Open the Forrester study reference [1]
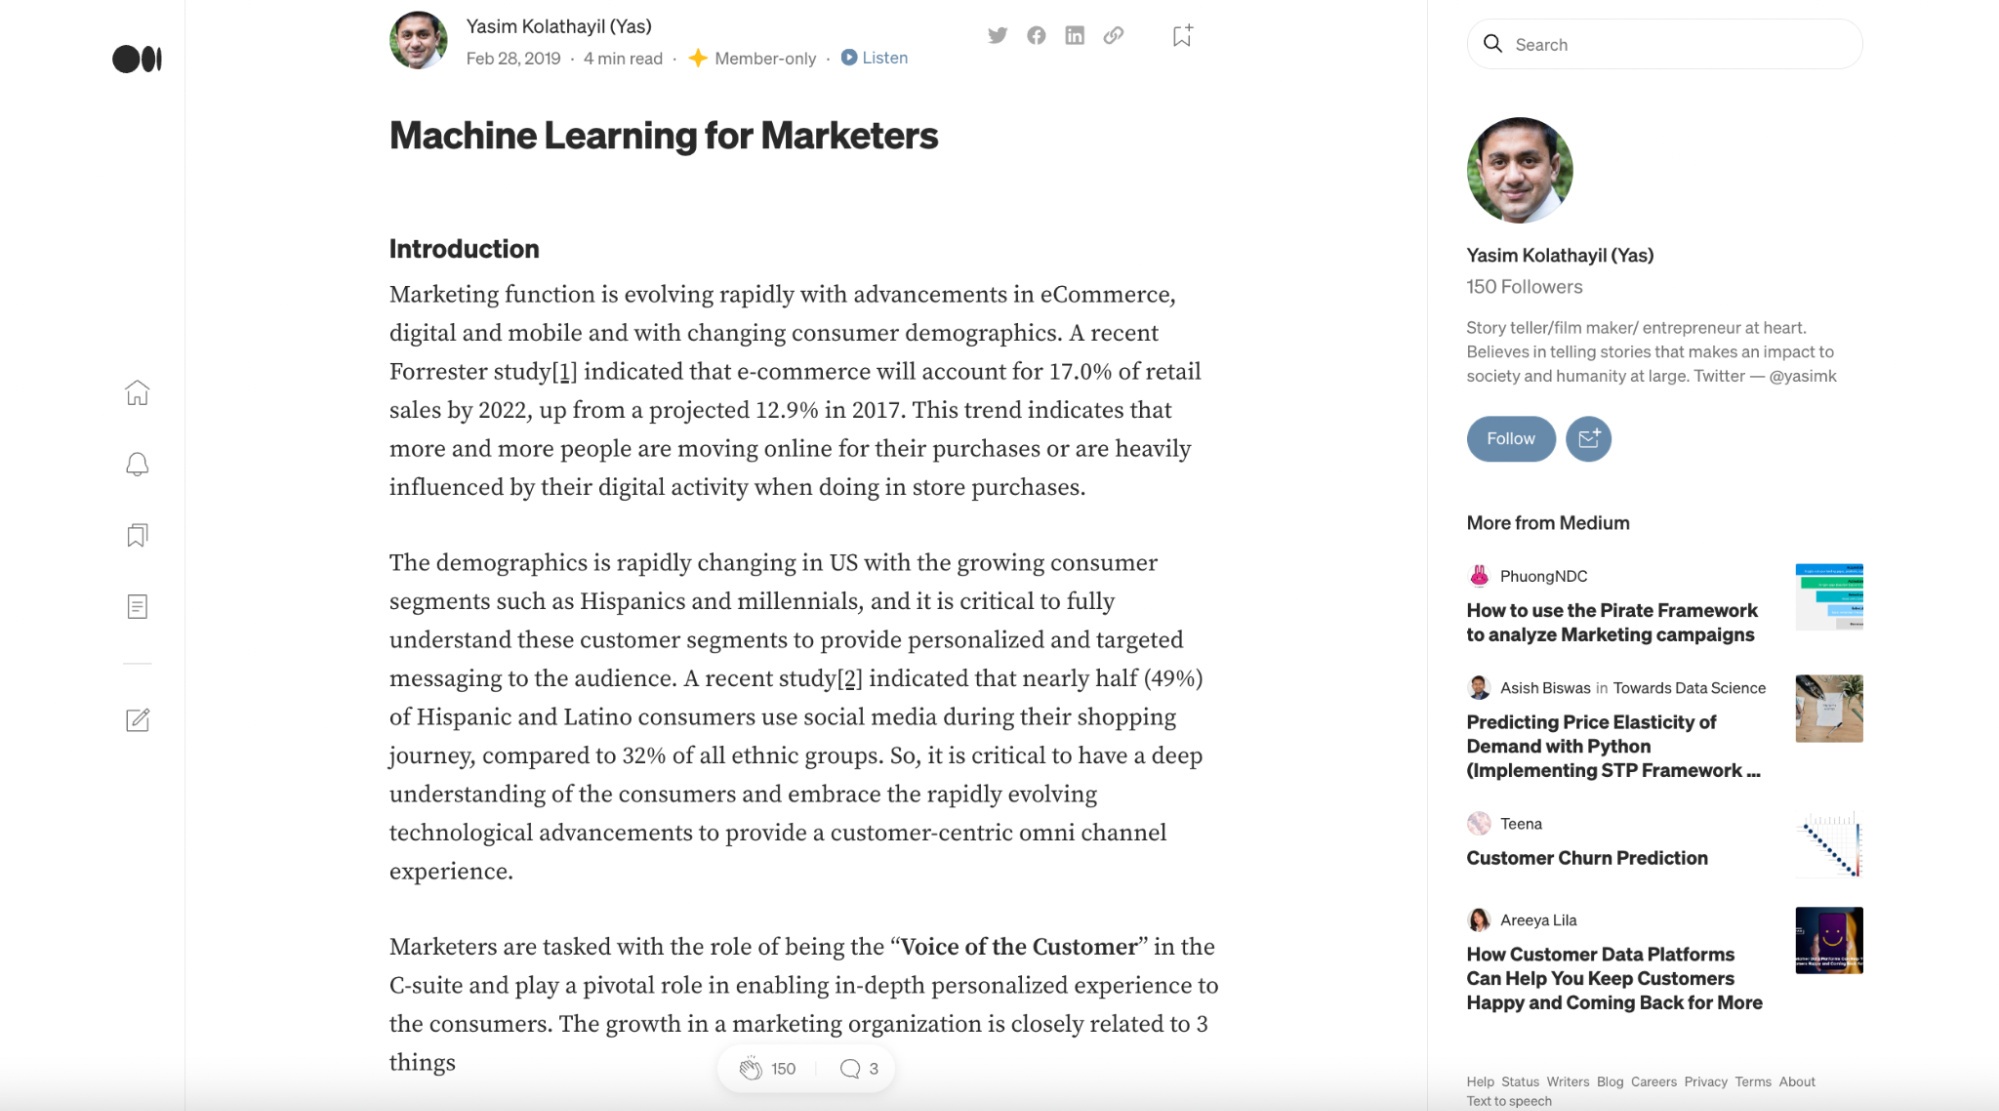1999x1111 pixels. (x=565, y=370)
